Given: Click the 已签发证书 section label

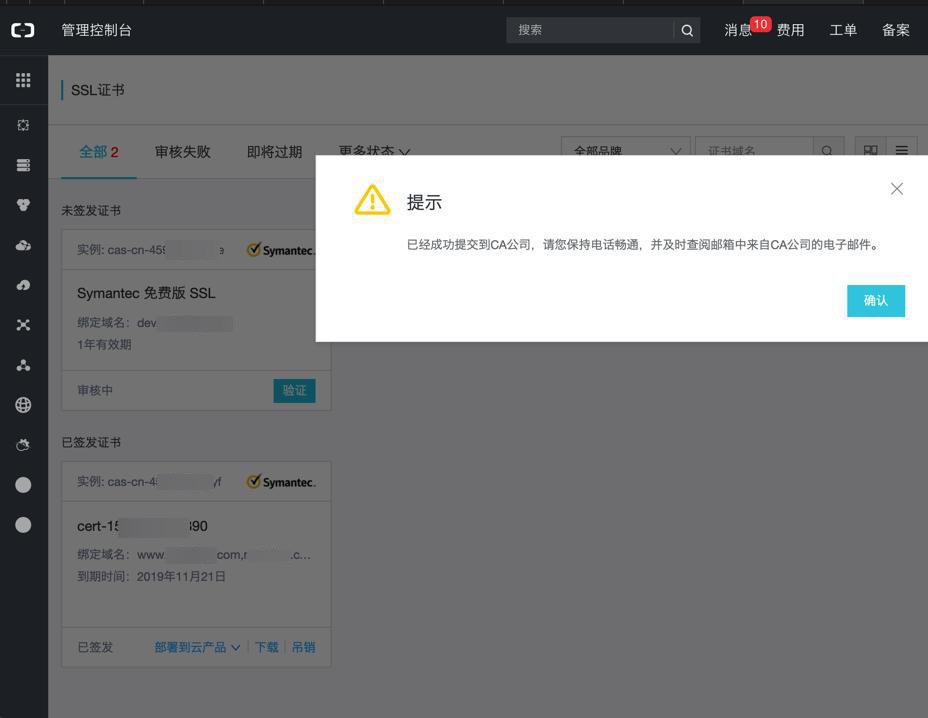Looking at the screenshot, I should 91,443.
